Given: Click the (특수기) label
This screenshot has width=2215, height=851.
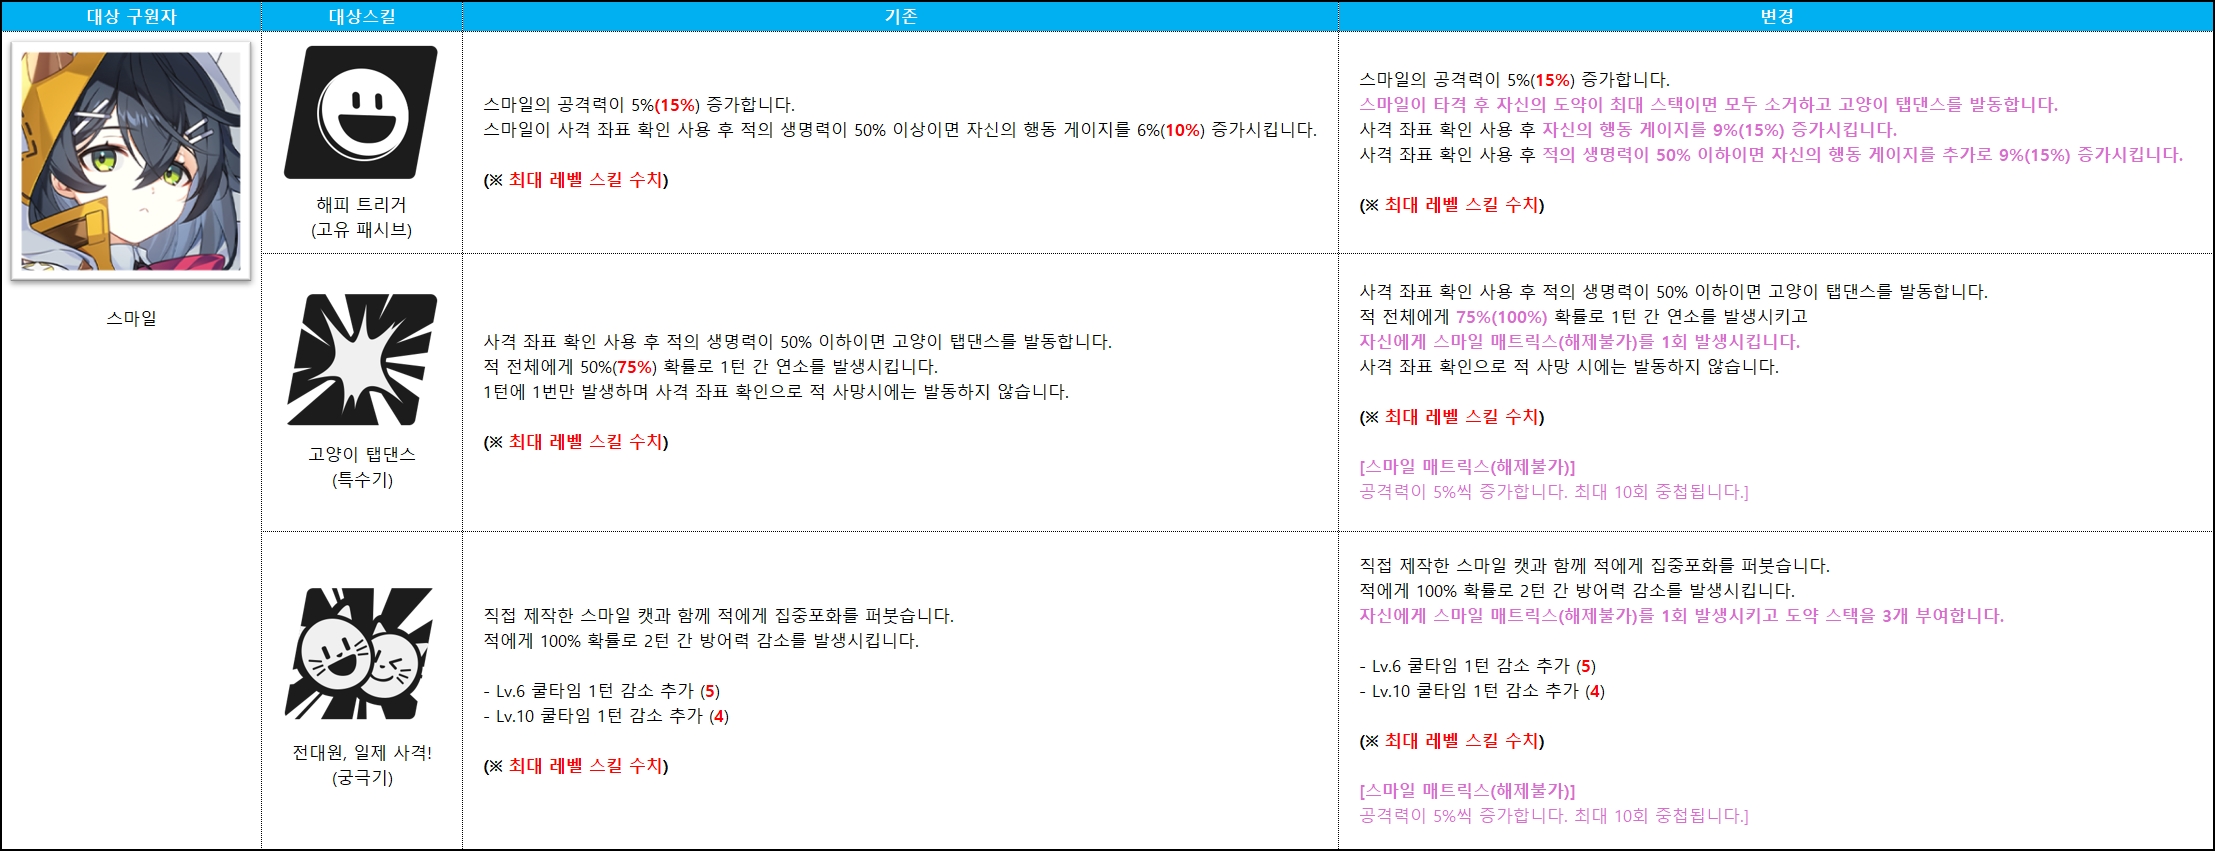Looking at the screenshot, I should pos(362,479).
